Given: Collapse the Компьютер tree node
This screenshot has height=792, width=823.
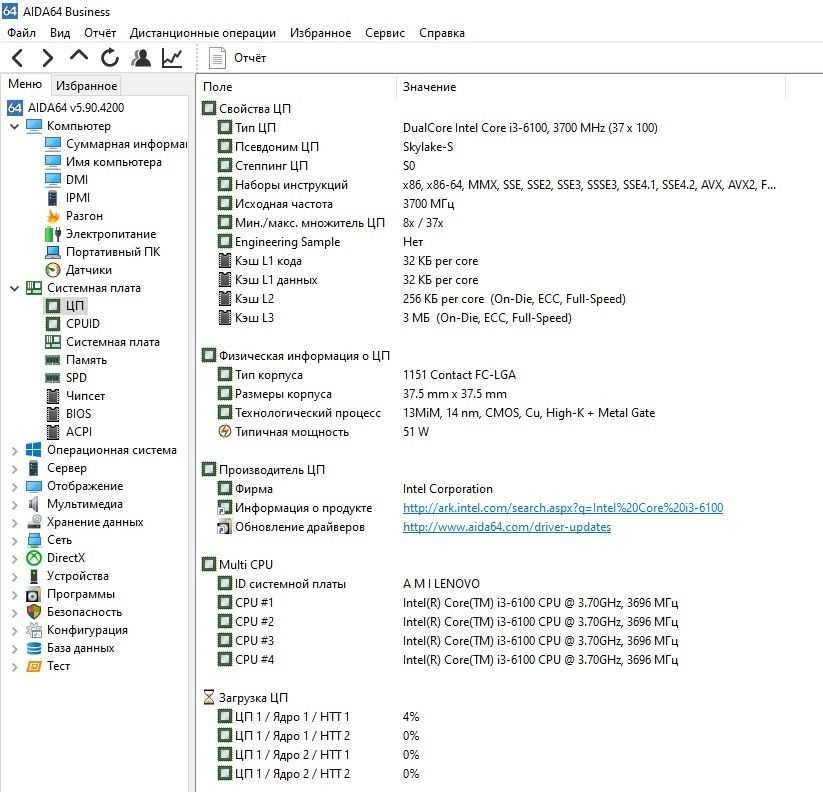Looking at the screenshot, I should click(x=15, y=126).
